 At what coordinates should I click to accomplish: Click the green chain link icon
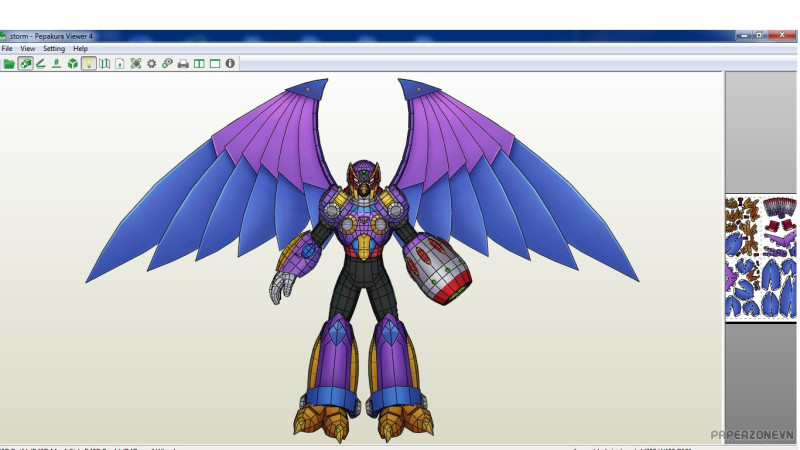click(167, 64)
